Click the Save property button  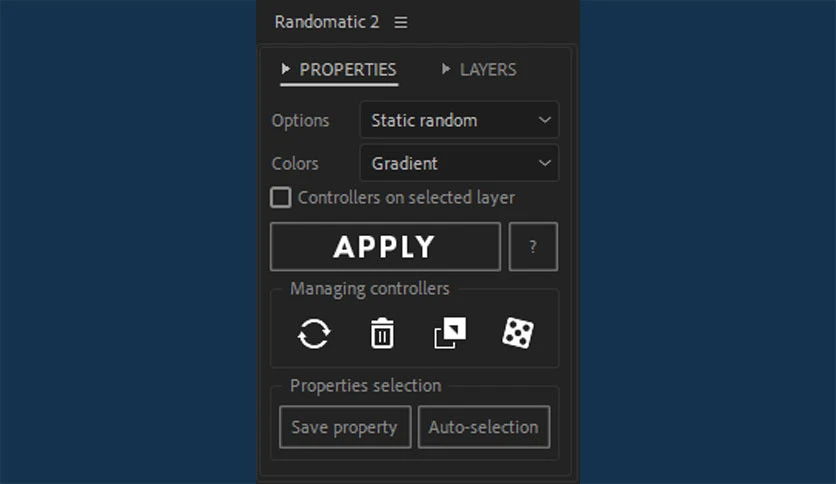pyautogui.click(x=345, y=427)
